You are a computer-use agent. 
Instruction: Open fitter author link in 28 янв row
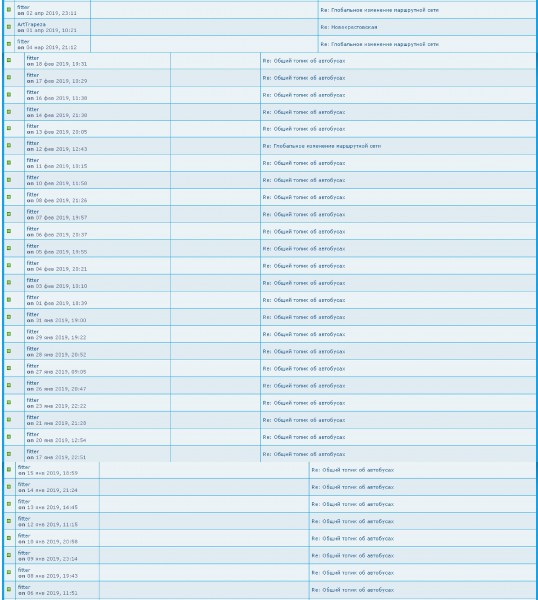pyautogui.click(x=33, y=349)
